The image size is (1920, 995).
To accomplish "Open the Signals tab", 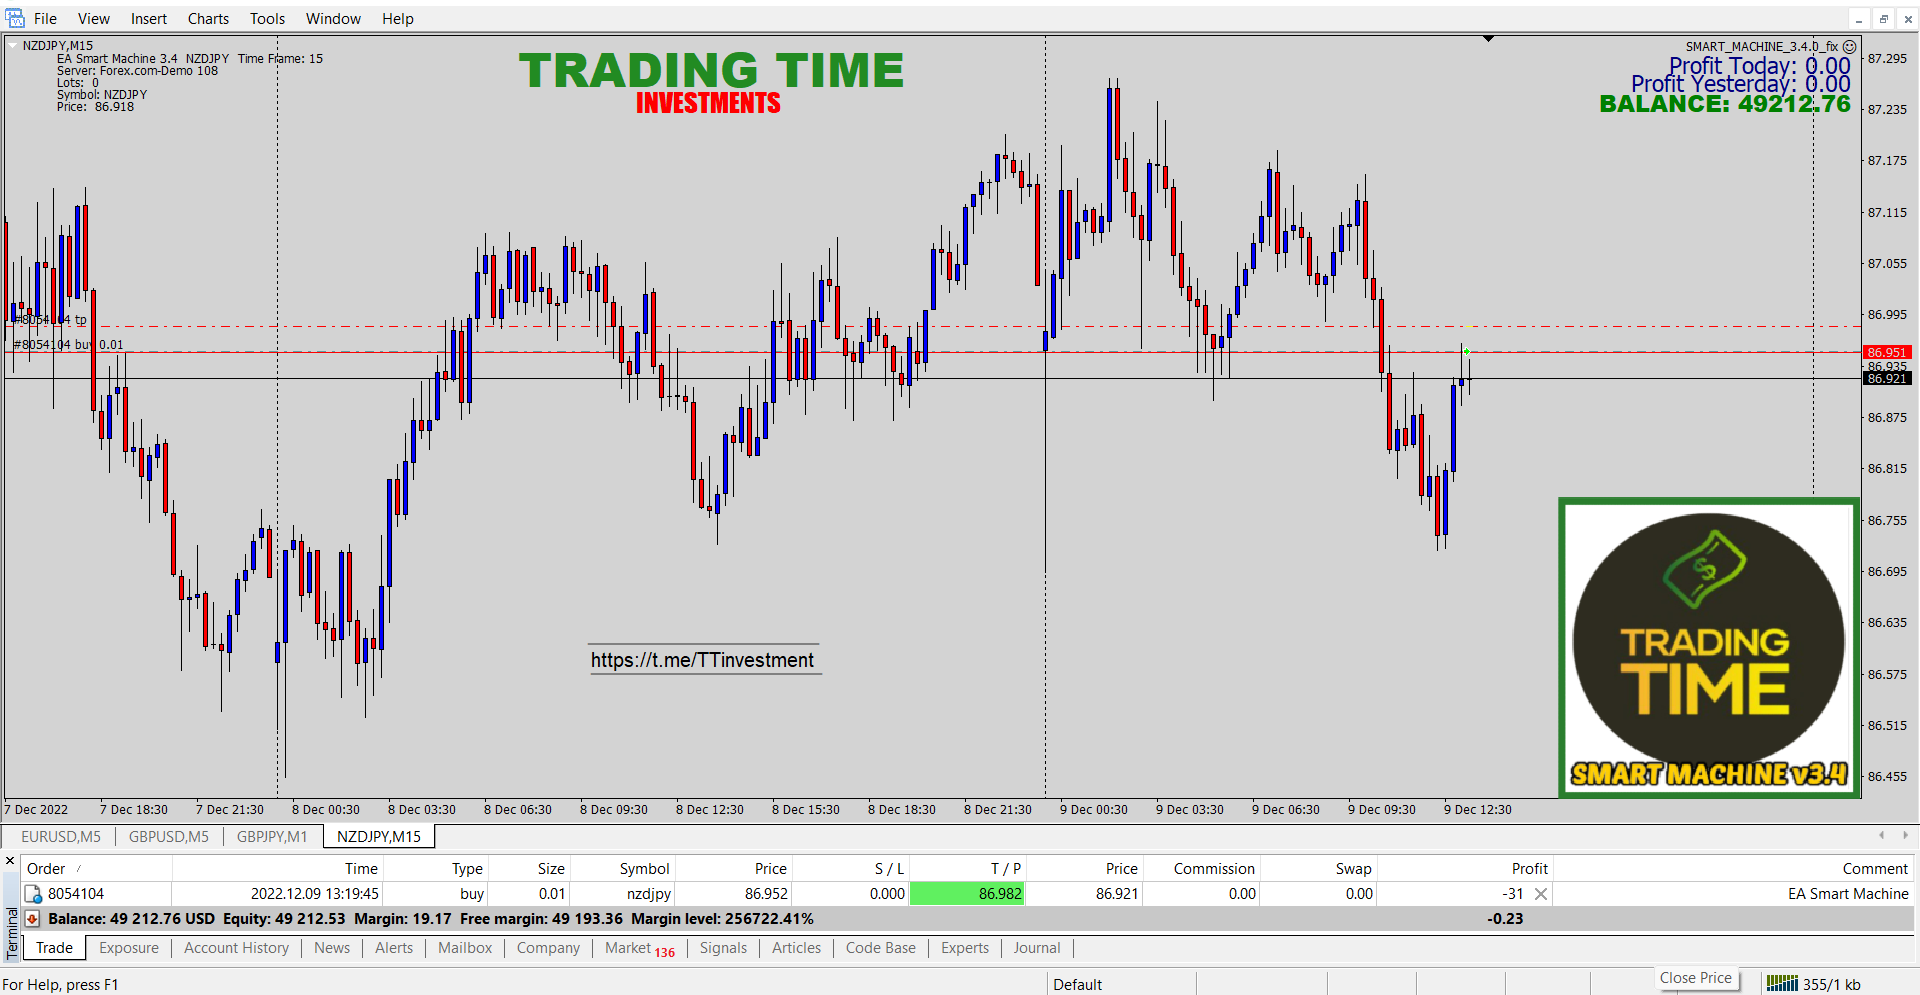I will (x=723, y=948).
